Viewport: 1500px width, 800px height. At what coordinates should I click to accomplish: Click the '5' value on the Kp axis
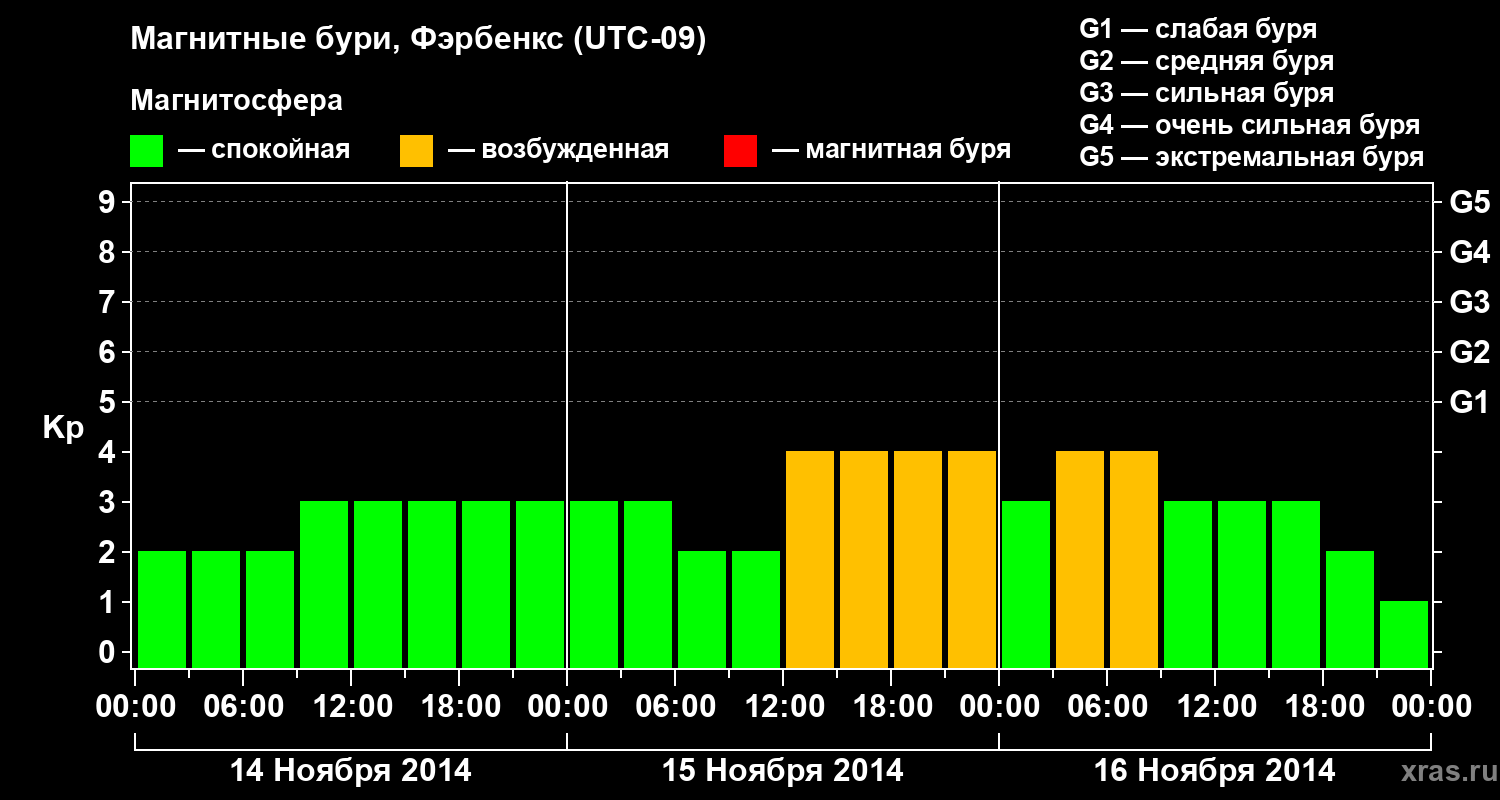(x=109, y=402)
